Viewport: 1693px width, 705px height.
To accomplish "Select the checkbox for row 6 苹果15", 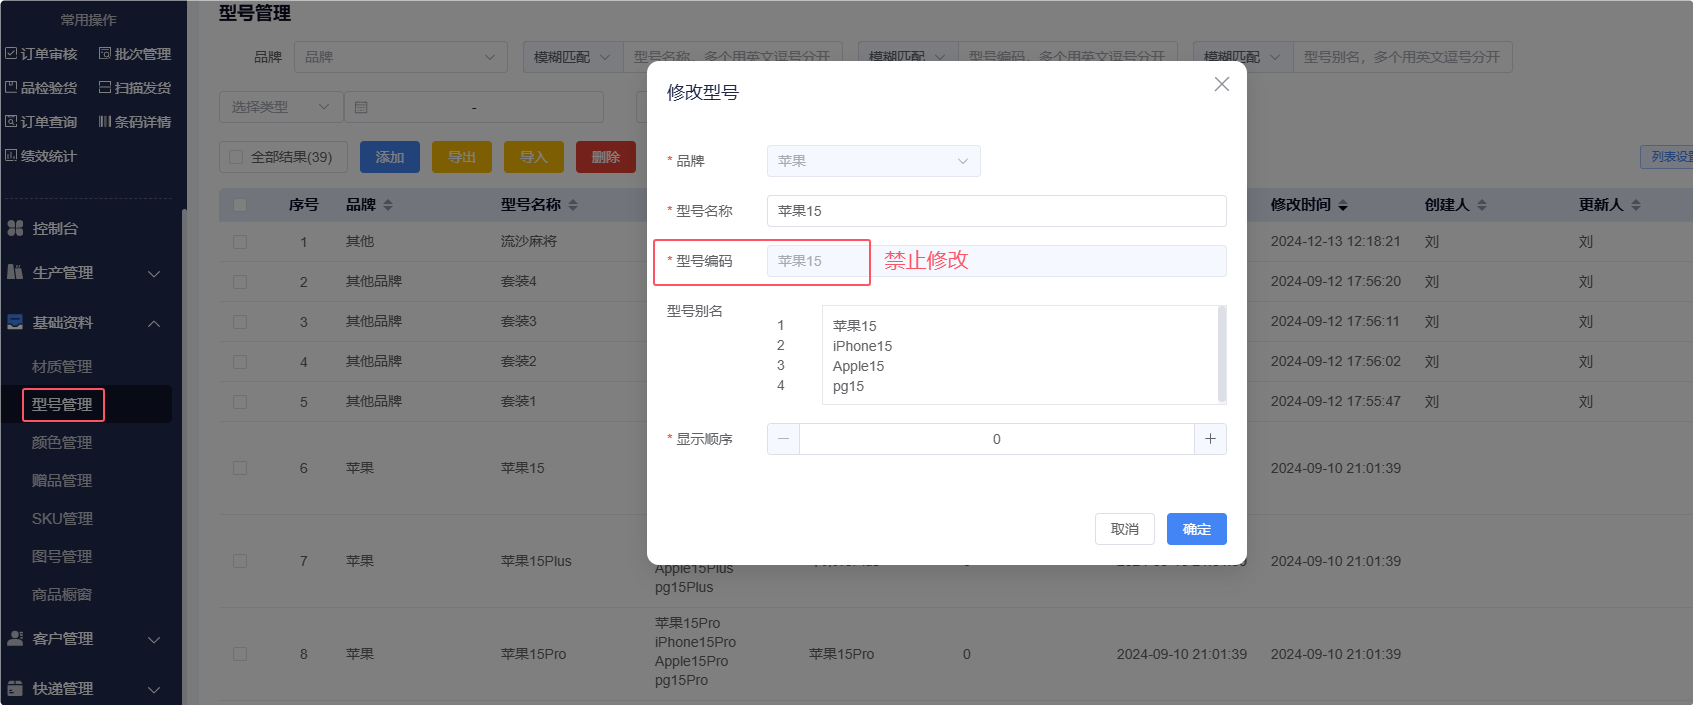I will (240, 468).
